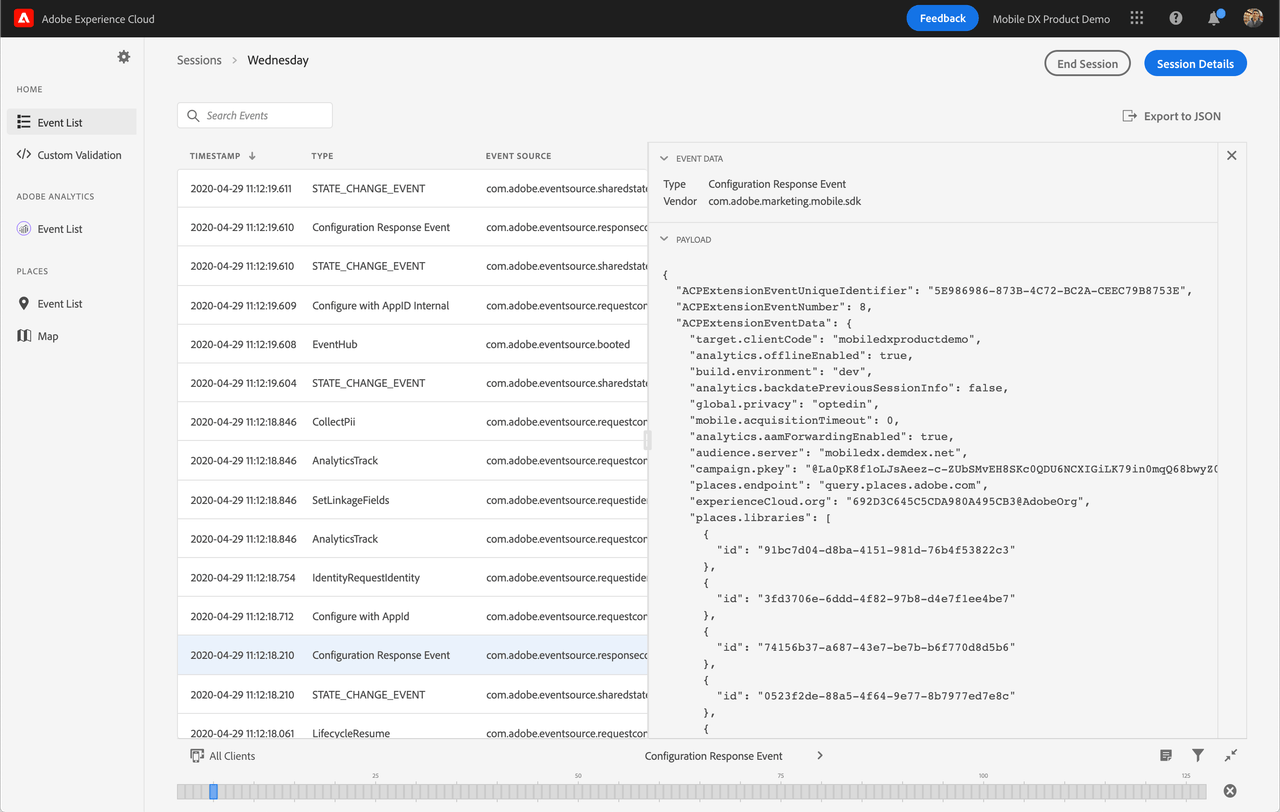Select the LifecycleResume event row
This screenshot has width=1280, height=812.
click(413, 727)
